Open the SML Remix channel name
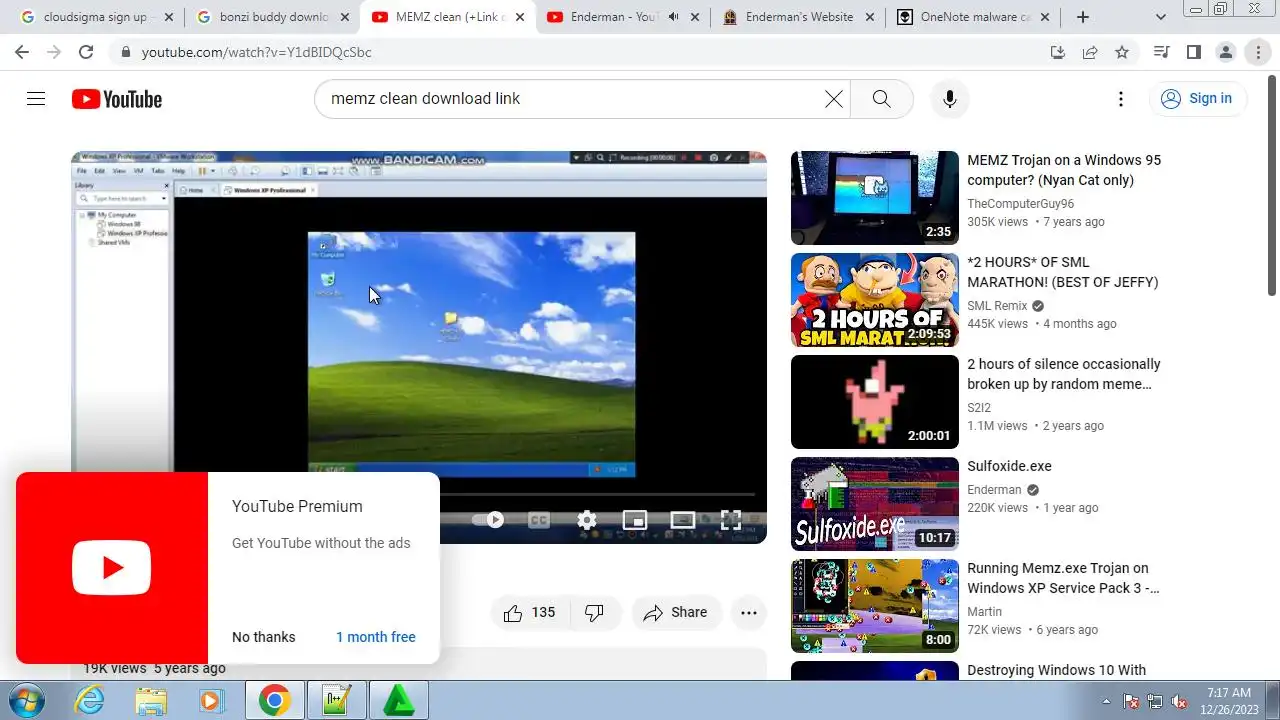The height and width of the screenshot is (720, 1280). click(x=997, y=306)
